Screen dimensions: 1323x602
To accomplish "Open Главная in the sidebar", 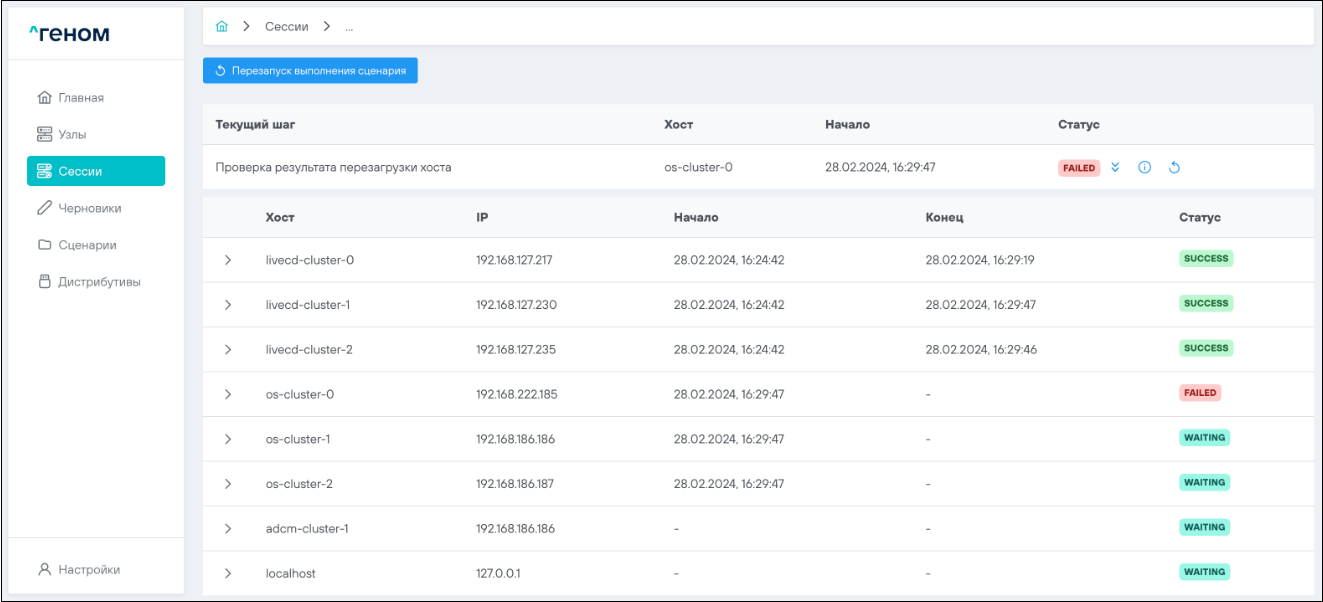I will tap(80, 98).
